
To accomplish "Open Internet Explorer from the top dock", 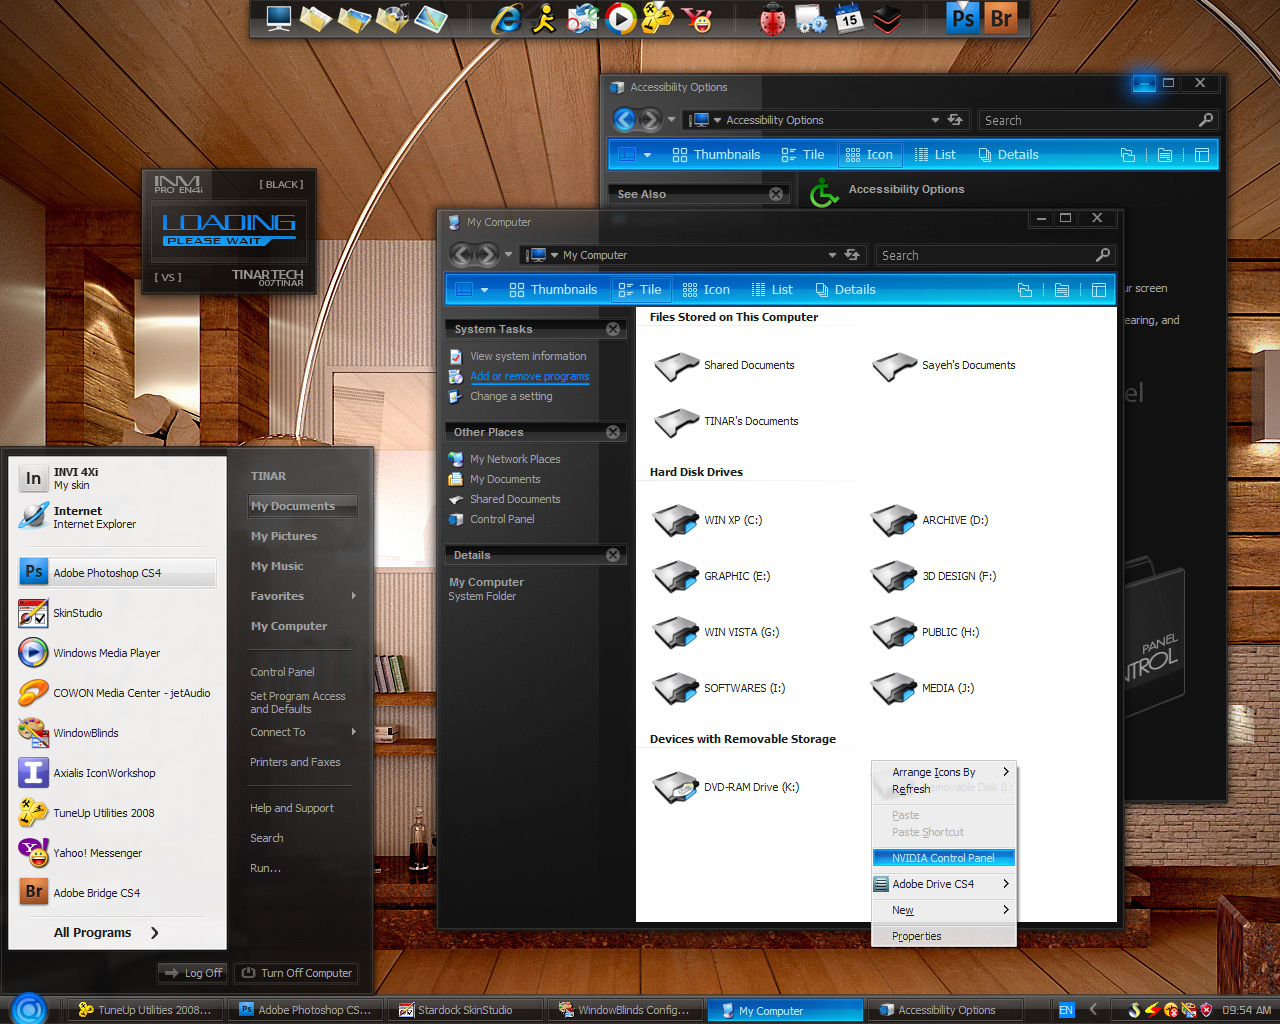I will pos(506,18).
